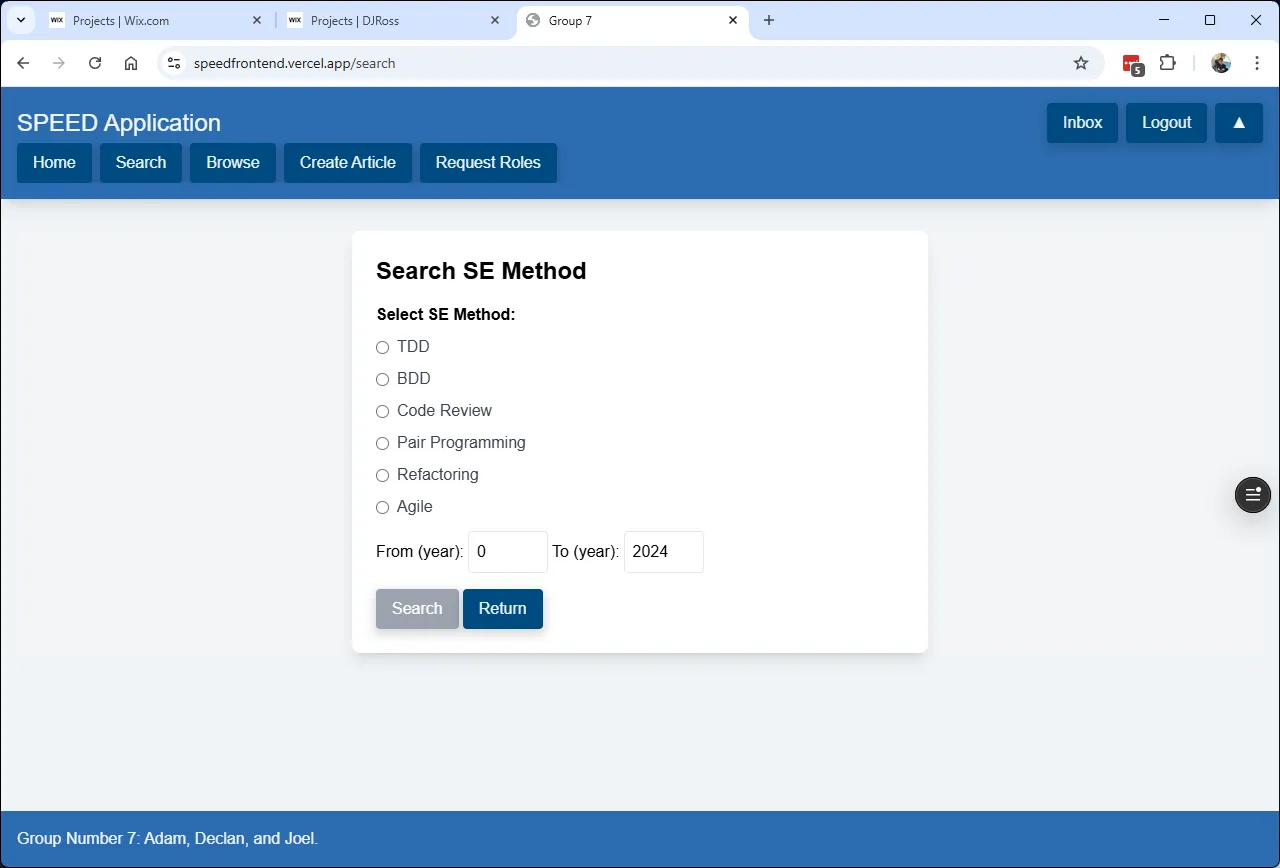Open Request Roles page
This screenshot has height=868, width=1280.
click(488, 163)
